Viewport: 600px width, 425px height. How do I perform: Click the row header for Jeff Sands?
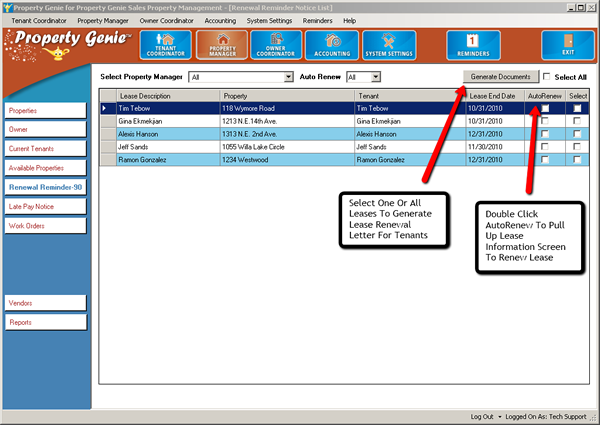click(x=108, y=147)
